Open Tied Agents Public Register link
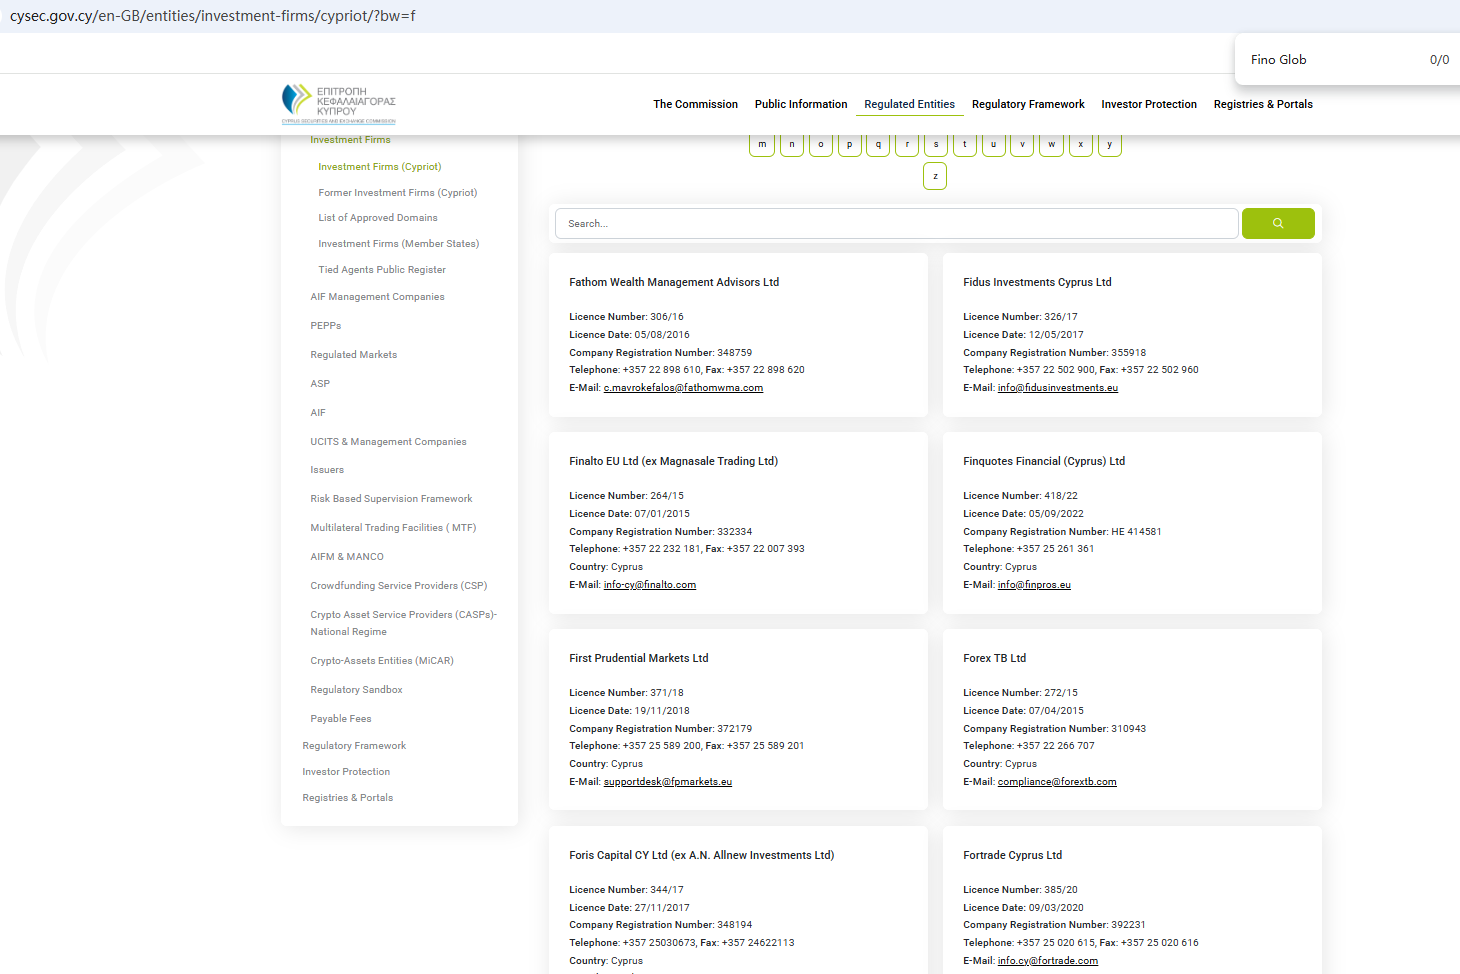 [382, 270]
